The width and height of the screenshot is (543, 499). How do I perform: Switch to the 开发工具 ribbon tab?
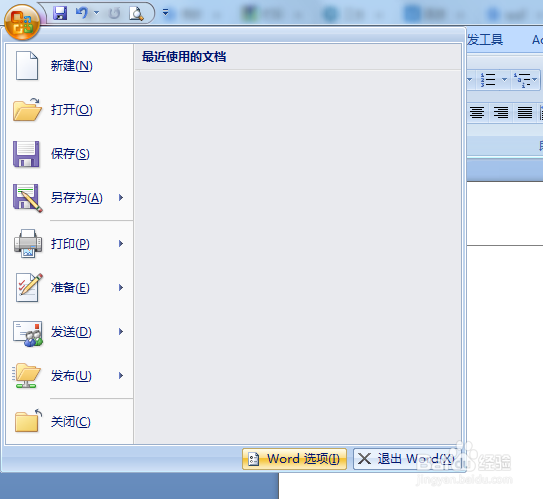coord(485,40)
